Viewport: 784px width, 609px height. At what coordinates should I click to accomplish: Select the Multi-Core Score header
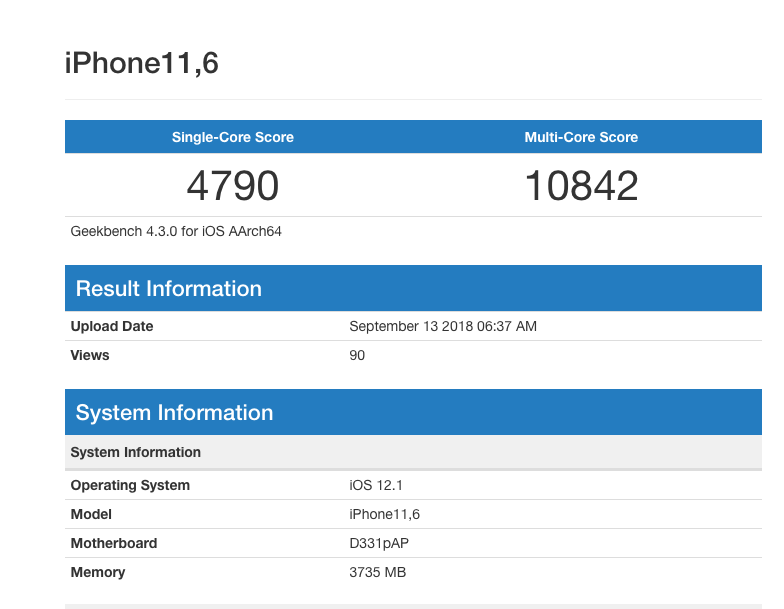581,137
